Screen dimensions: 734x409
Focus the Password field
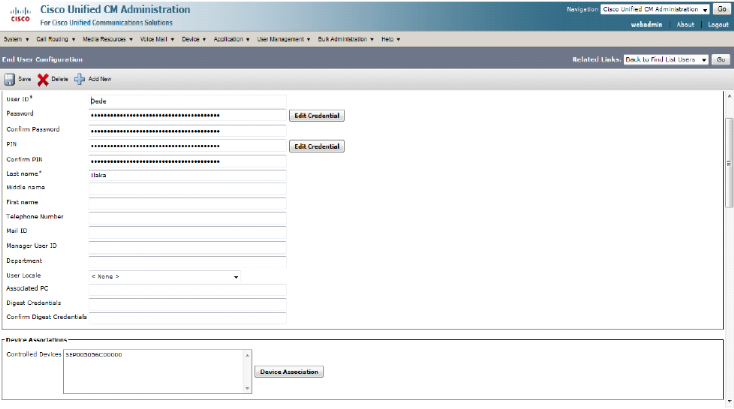click(x=187, y=115)
